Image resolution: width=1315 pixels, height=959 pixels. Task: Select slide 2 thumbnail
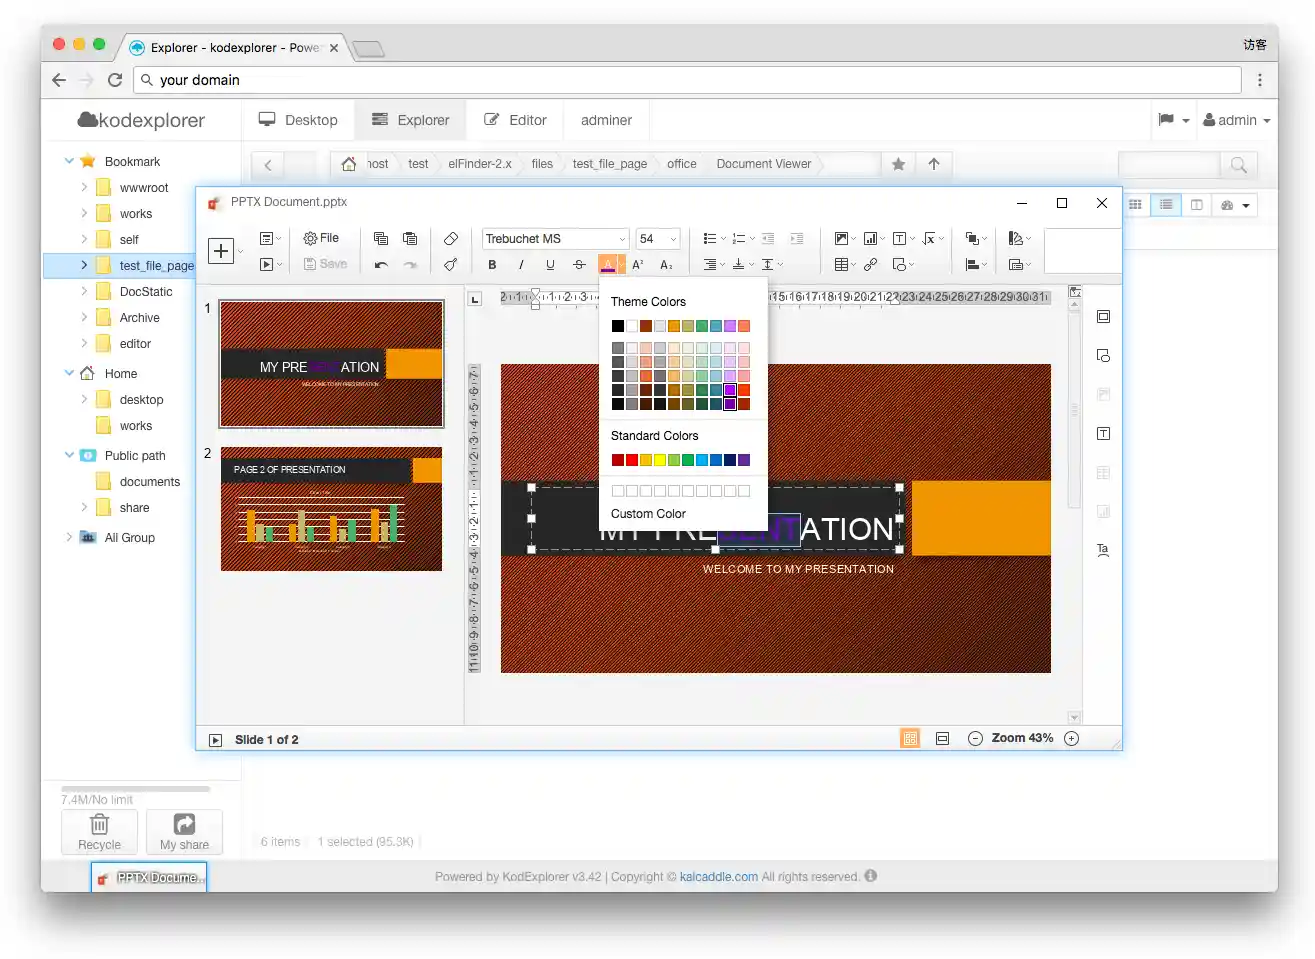pyautogui.click(x=331, y=509)
